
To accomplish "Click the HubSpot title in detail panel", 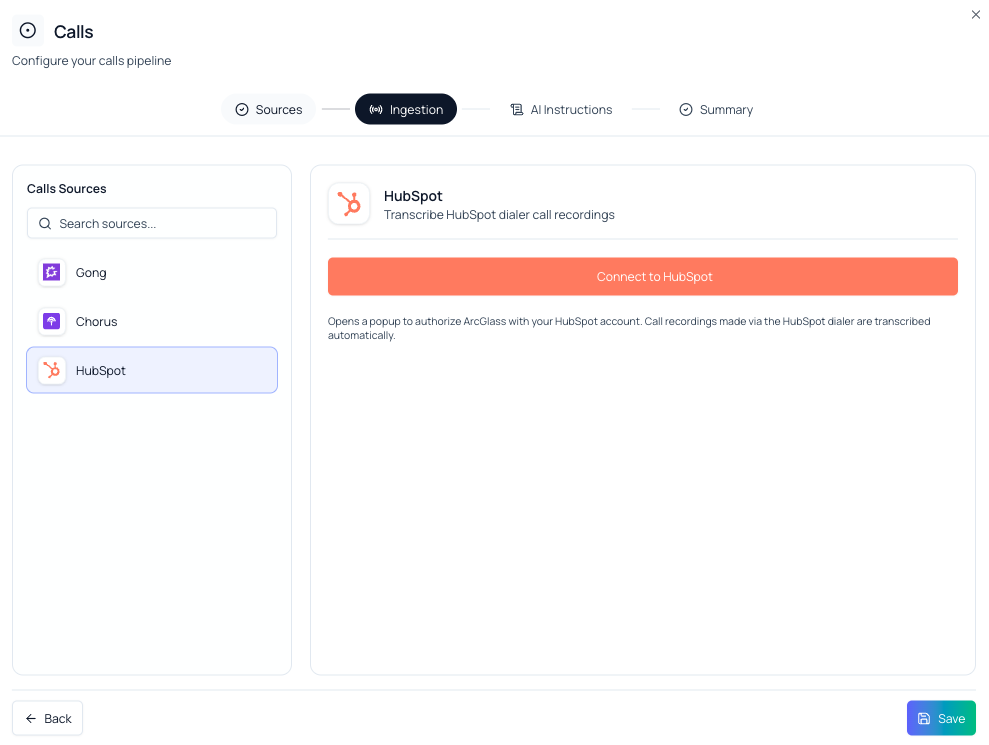I will [413, 196].
